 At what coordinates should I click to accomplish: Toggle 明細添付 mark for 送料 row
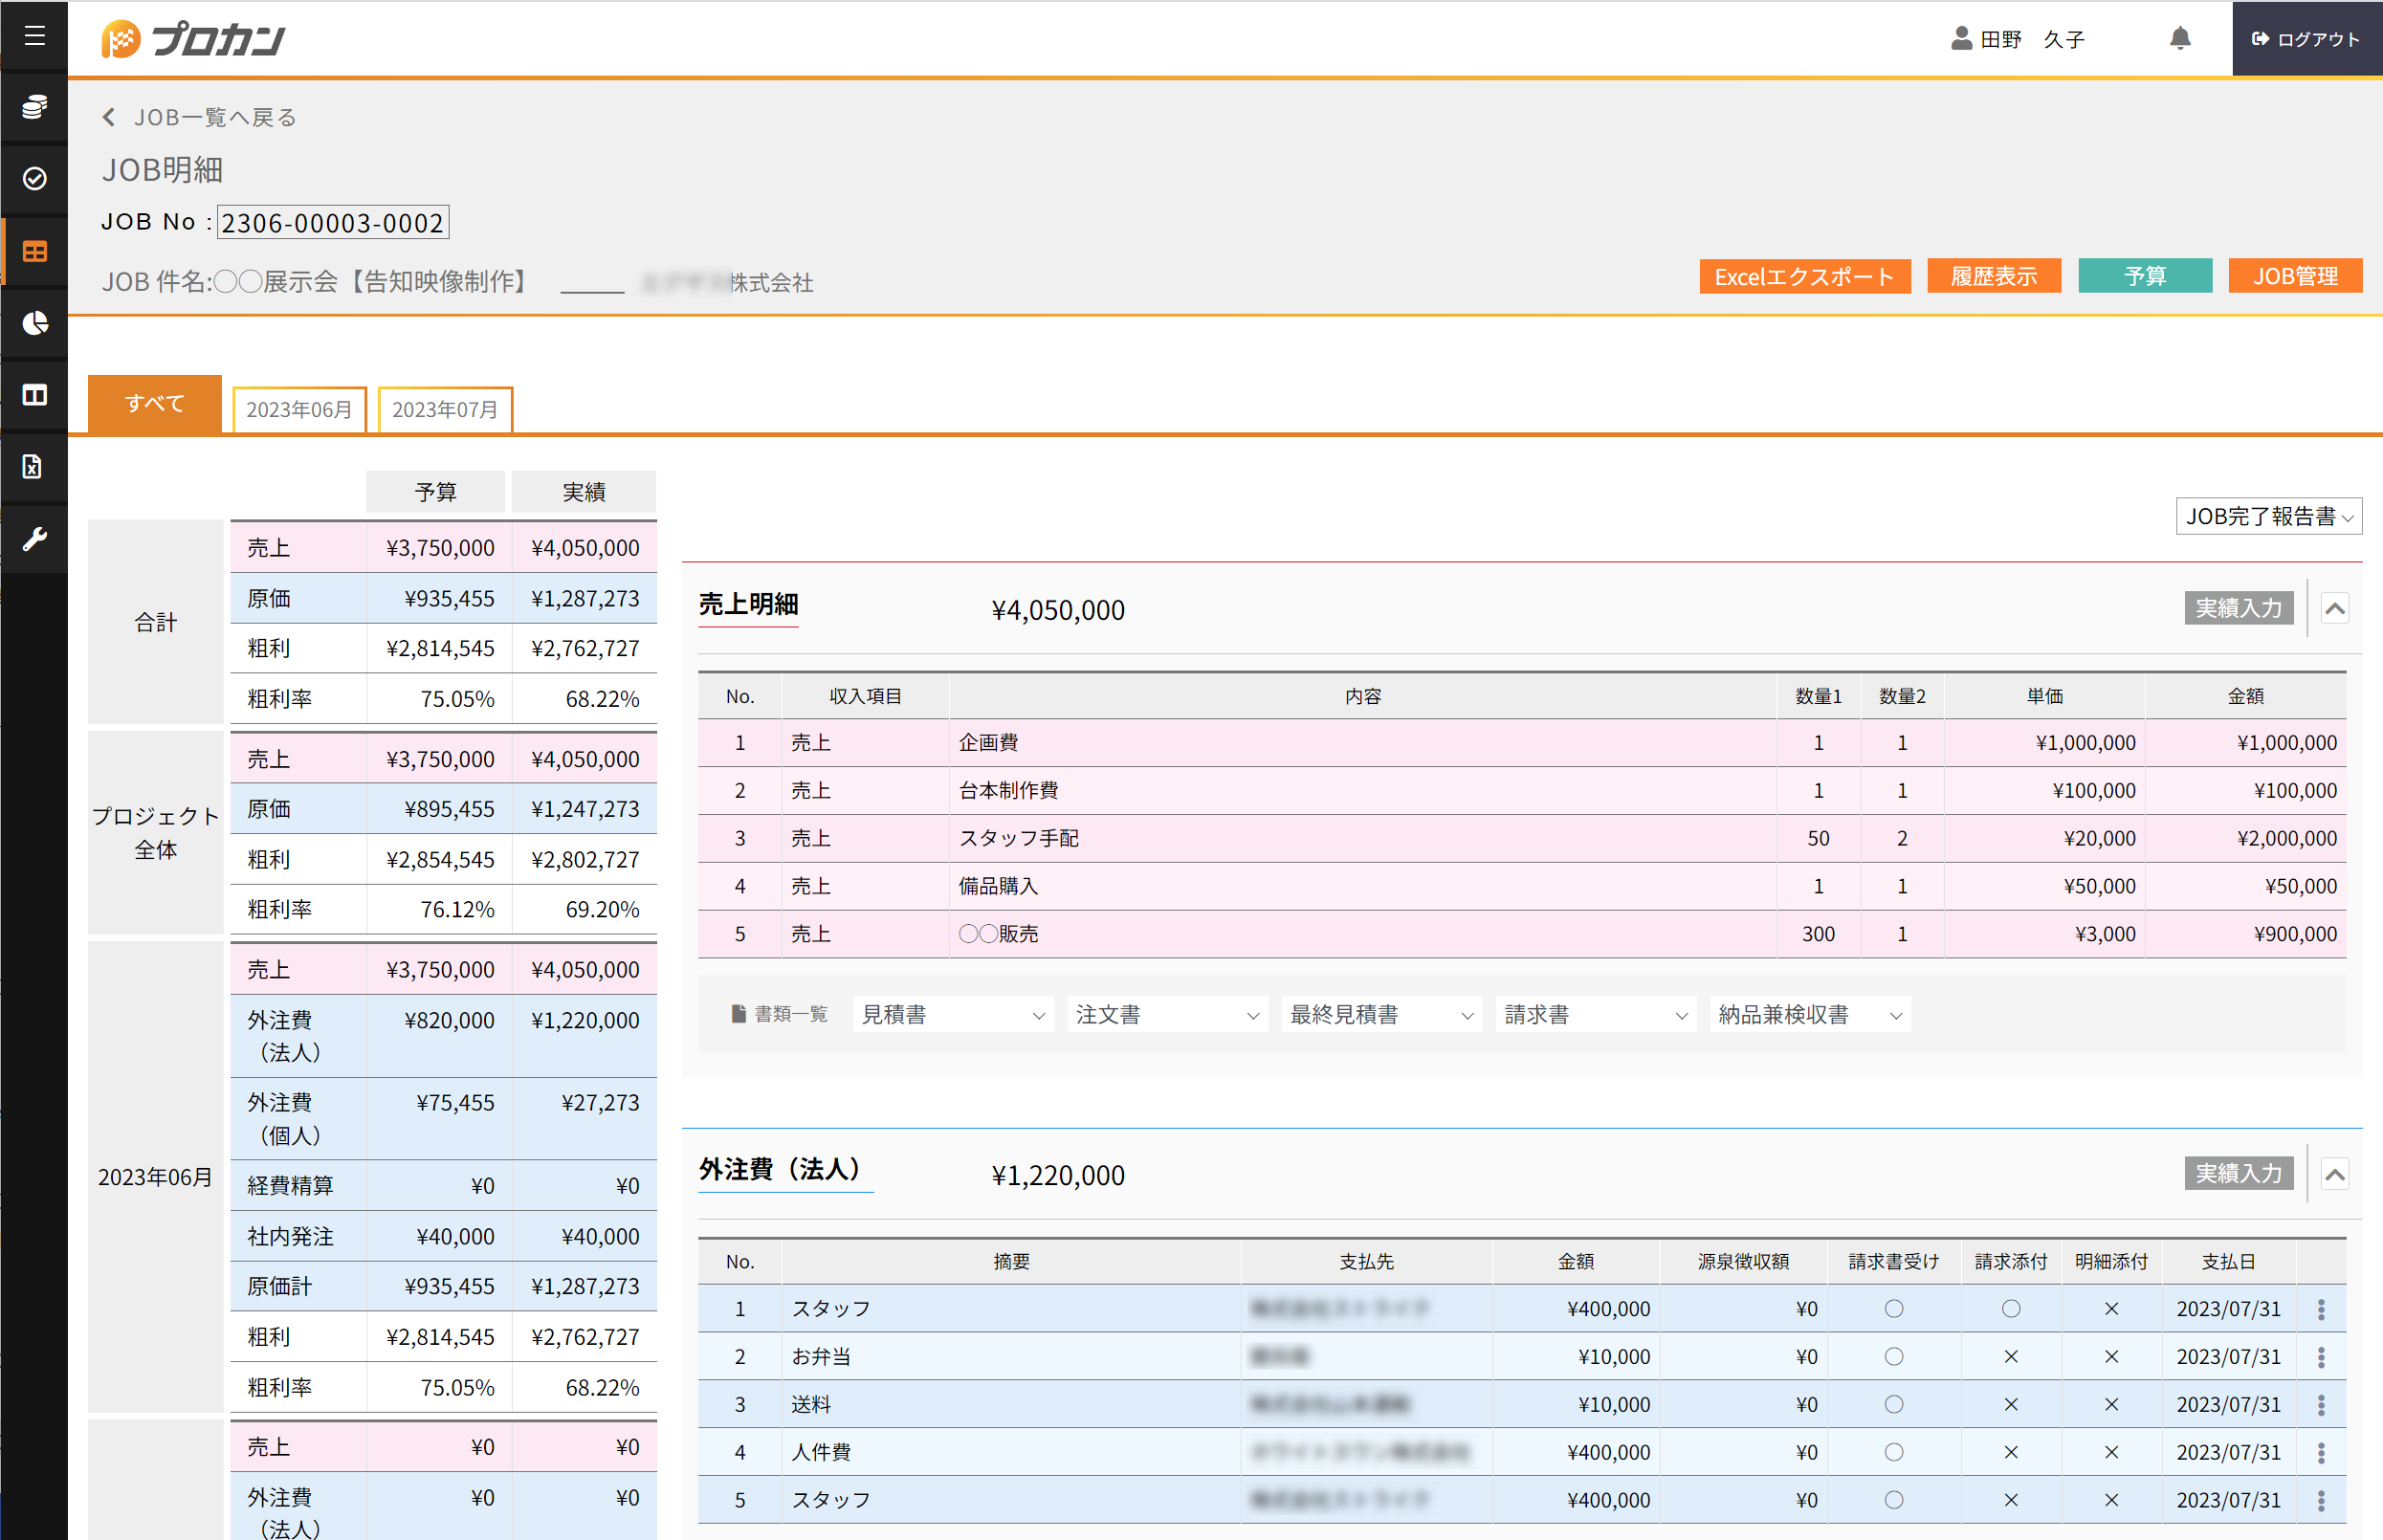(x=2110, y=1405)
